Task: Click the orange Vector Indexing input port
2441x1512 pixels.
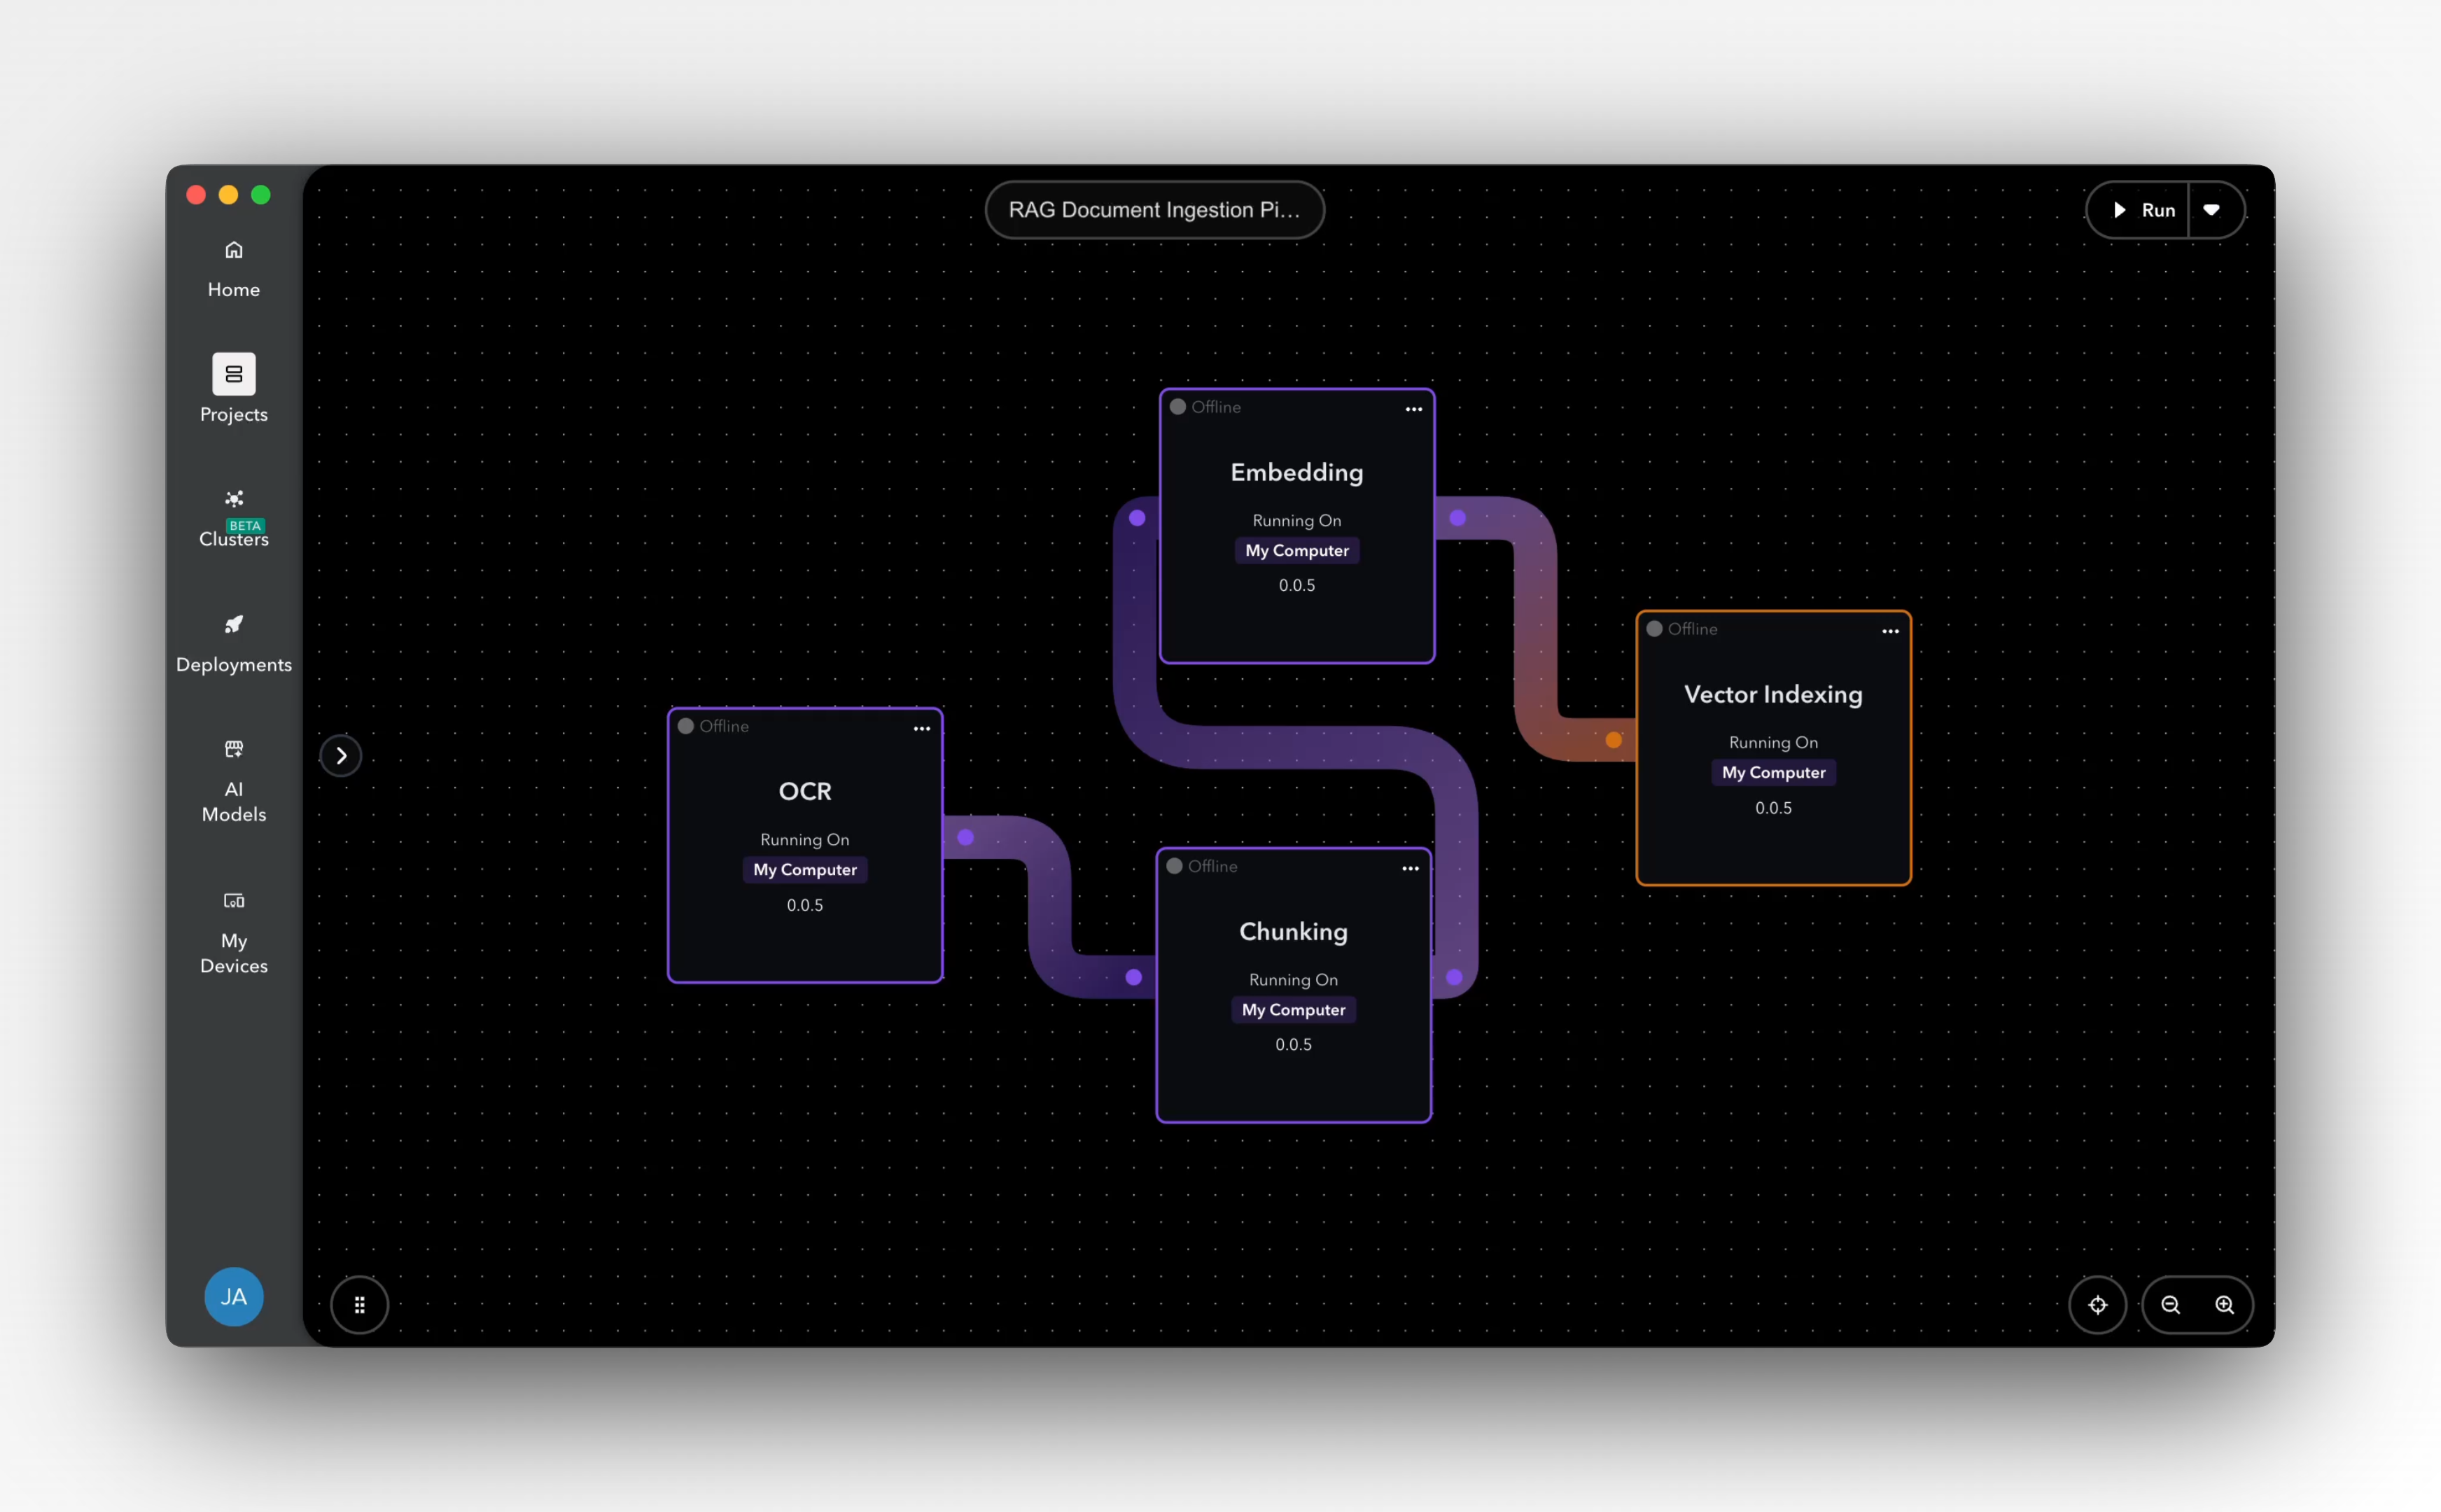Action: 1613,740
